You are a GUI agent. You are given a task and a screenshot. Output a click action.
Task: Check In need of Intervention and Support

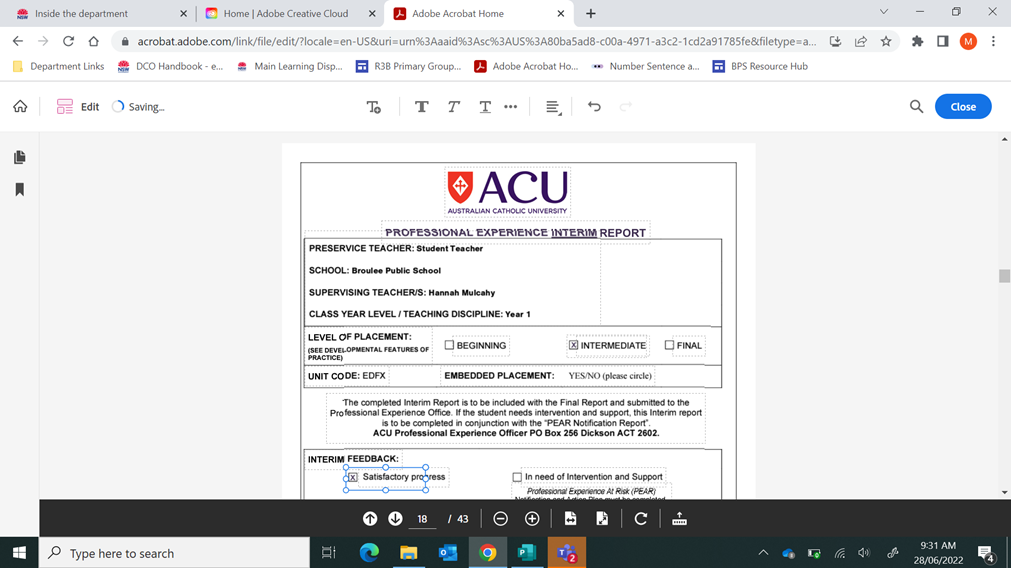(517, 478)
